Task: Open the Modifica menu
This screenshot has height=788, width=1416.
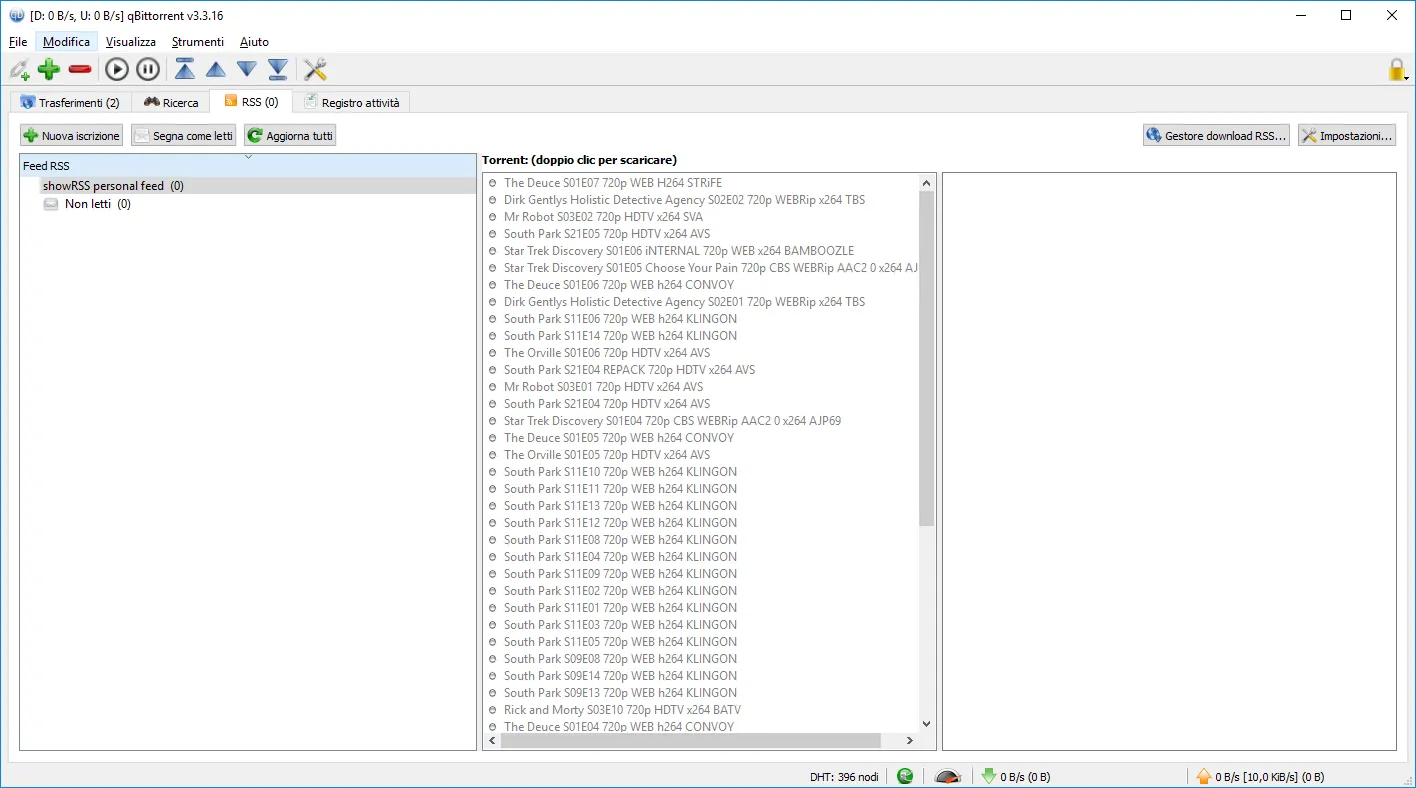Action: (x=66, y=42)
